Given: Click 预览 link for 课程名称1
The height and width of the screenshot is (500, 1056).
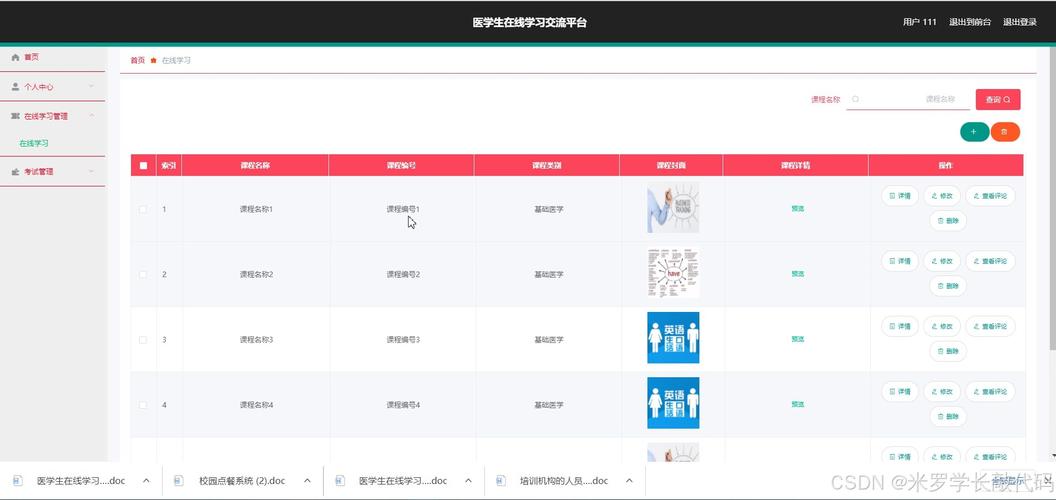Looking at the screenshot, I should 797,209.
